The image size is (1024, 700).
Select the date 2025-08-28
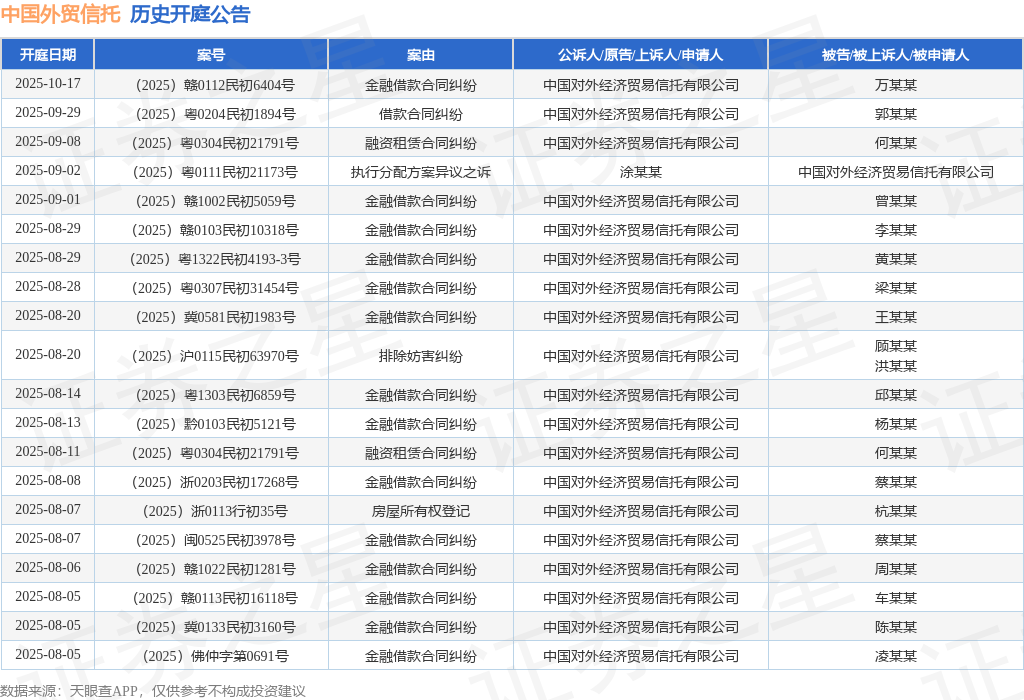pyautogui.click(x=48, y=286)
